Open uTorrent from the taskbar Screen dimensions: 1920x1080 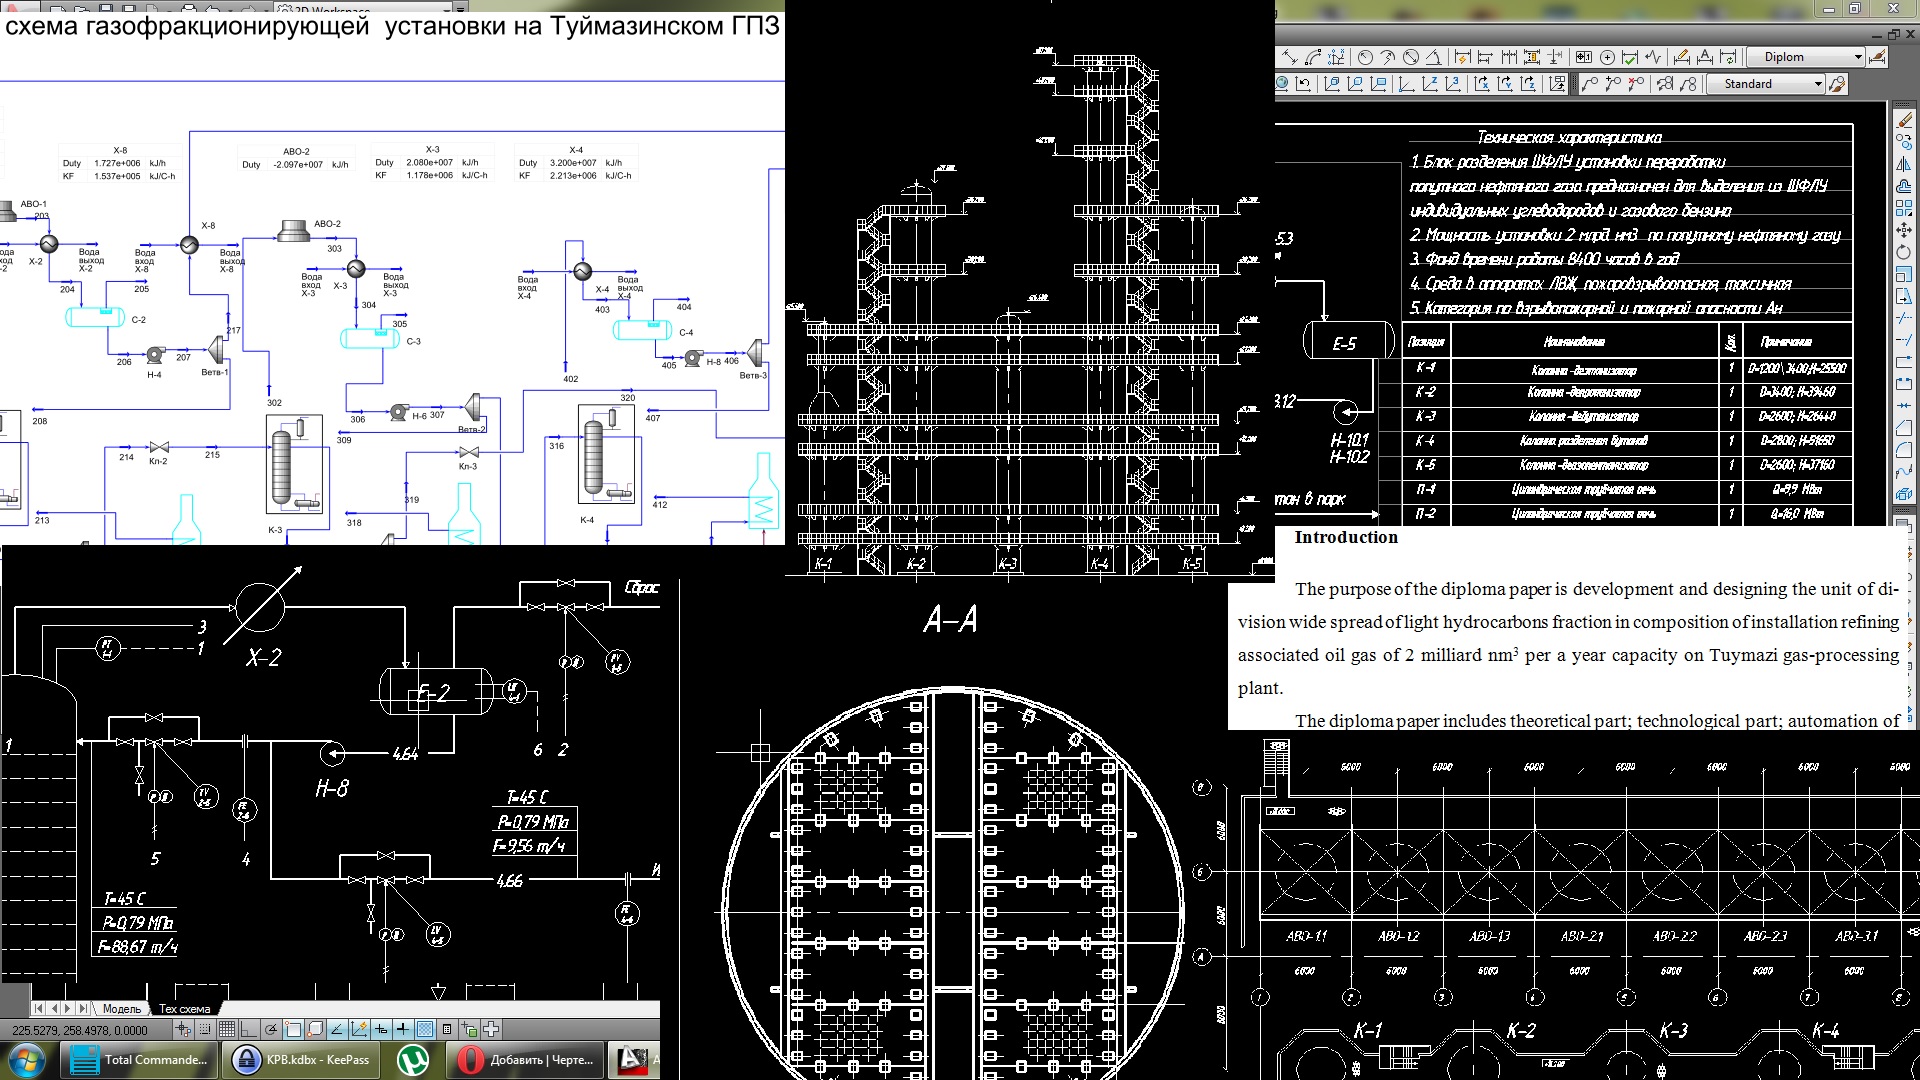coord(413,1060)
